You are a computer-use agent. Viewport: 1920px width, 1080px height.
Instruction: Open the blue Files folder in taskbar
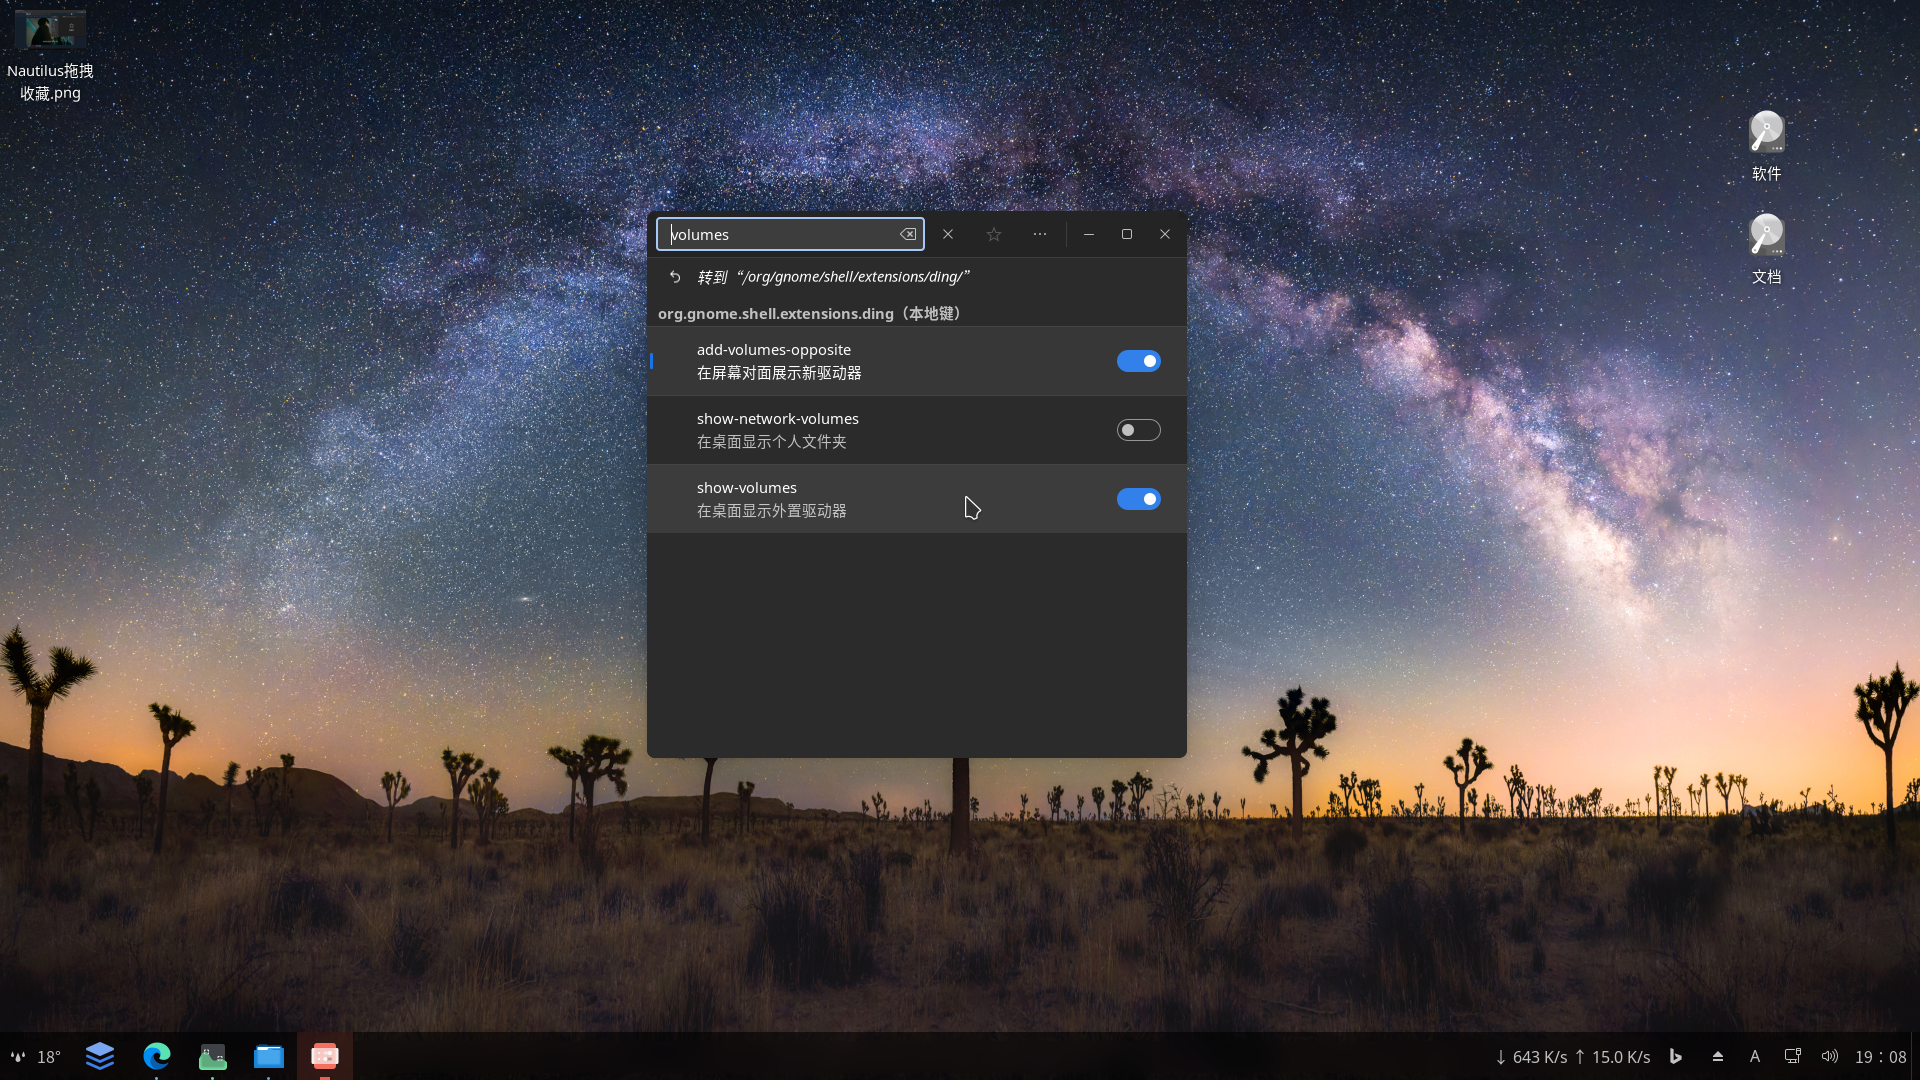(x=268, y=1056)
